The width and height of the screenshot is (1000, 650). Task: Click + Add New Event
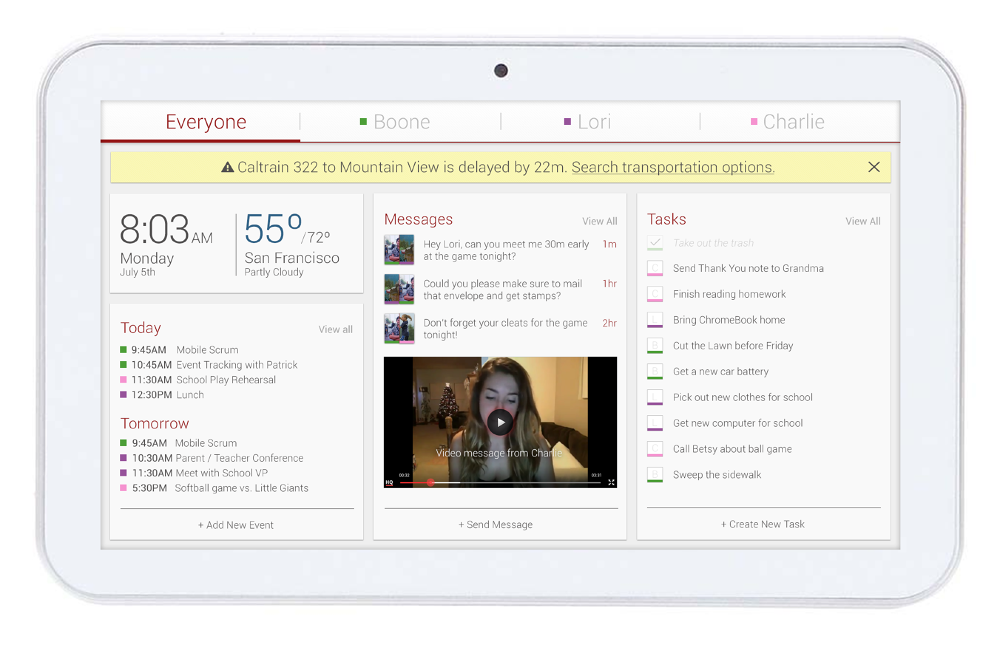tap(236, 525)
